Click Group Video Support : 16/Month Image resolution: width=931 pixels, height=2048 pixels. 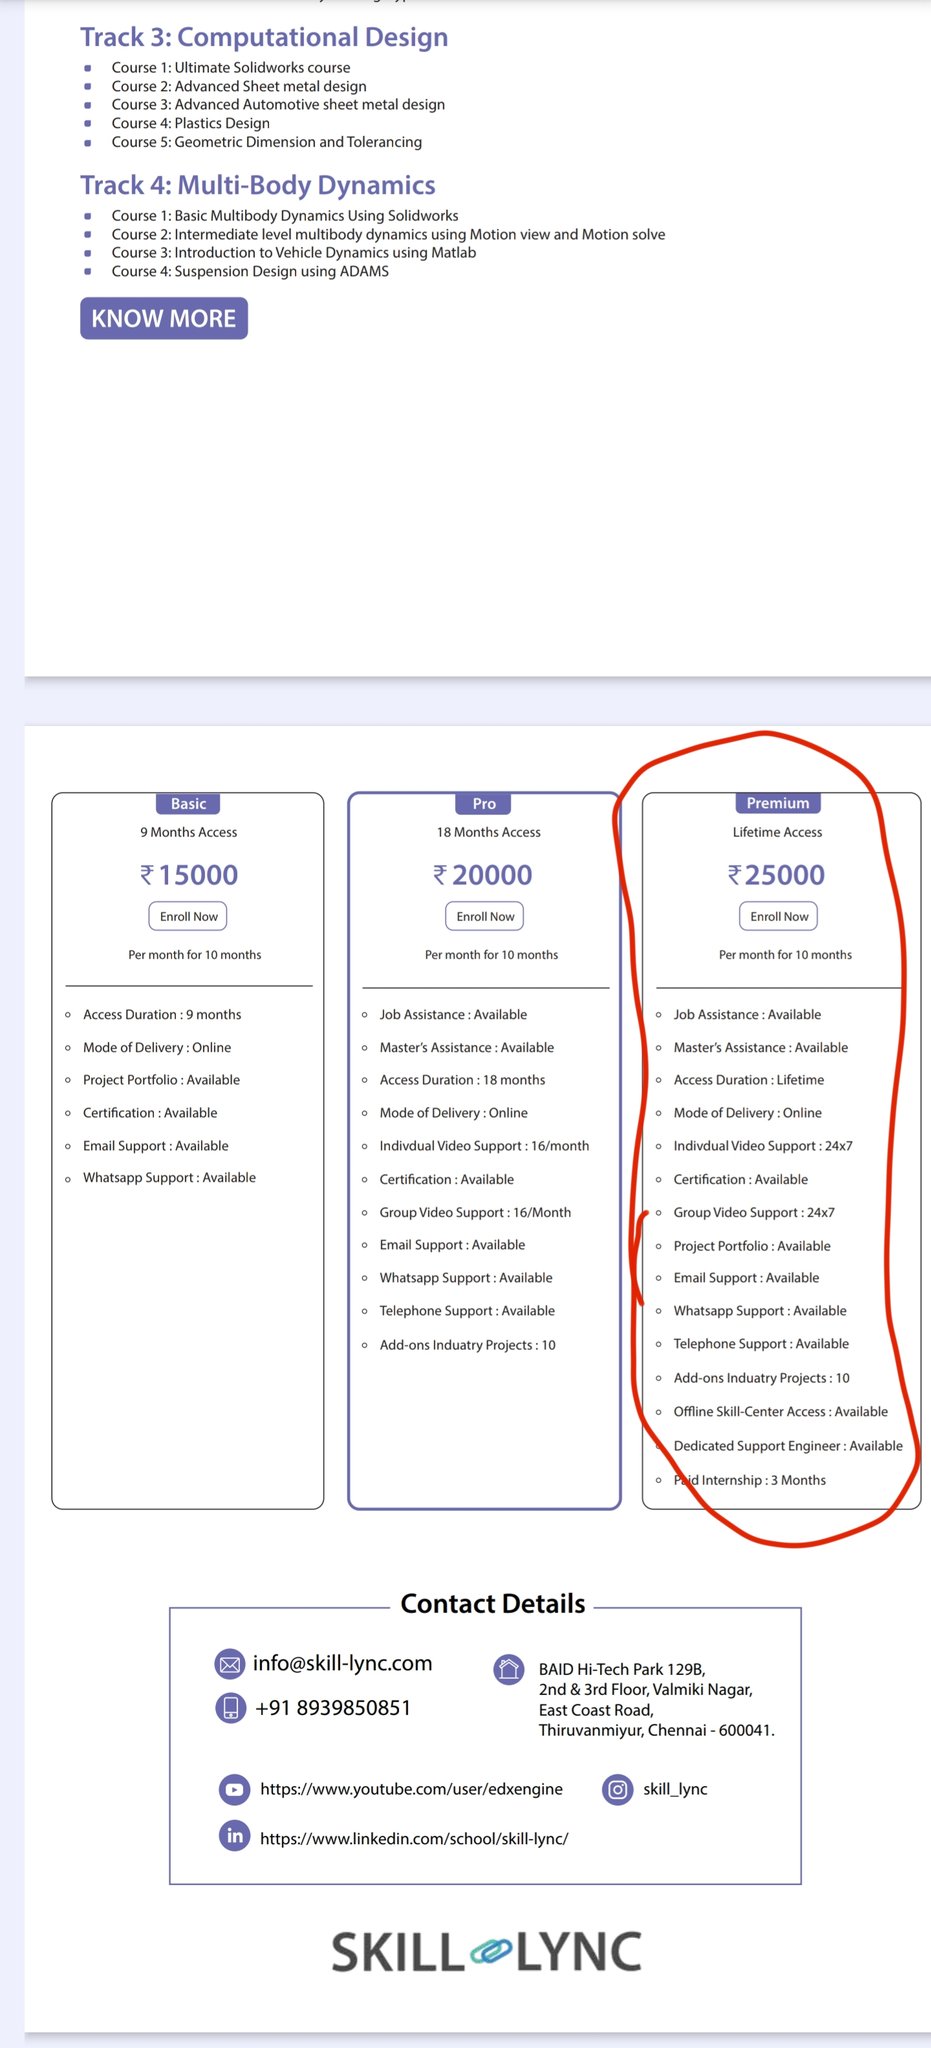[x=475, y=1212]
